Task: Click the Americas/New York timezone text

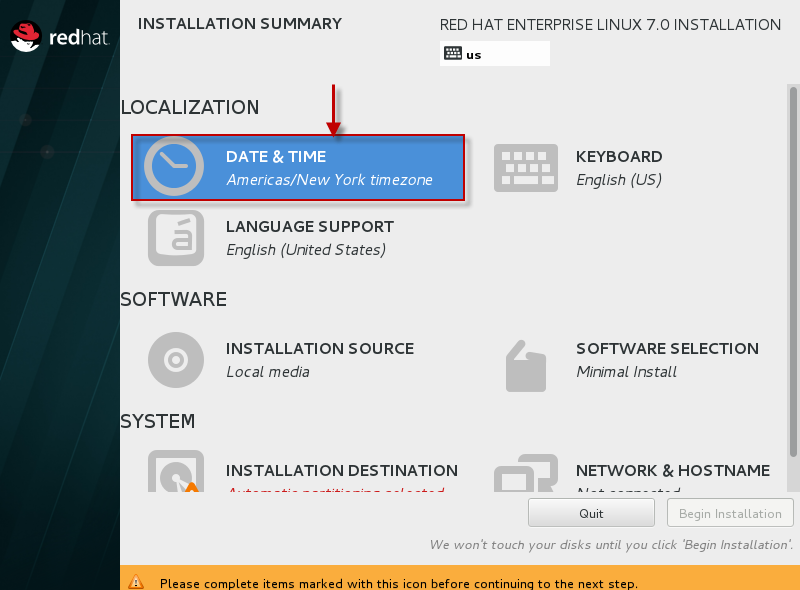Action: pyautogui.click(x=330, y=180)
